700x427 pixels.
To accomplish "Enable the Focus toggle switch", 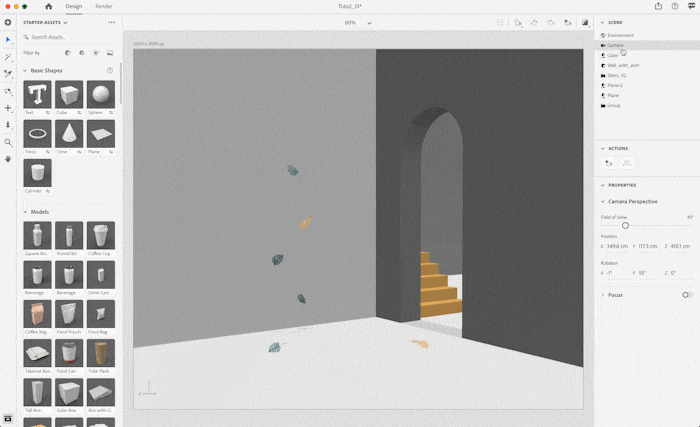I will pos(687,295).
